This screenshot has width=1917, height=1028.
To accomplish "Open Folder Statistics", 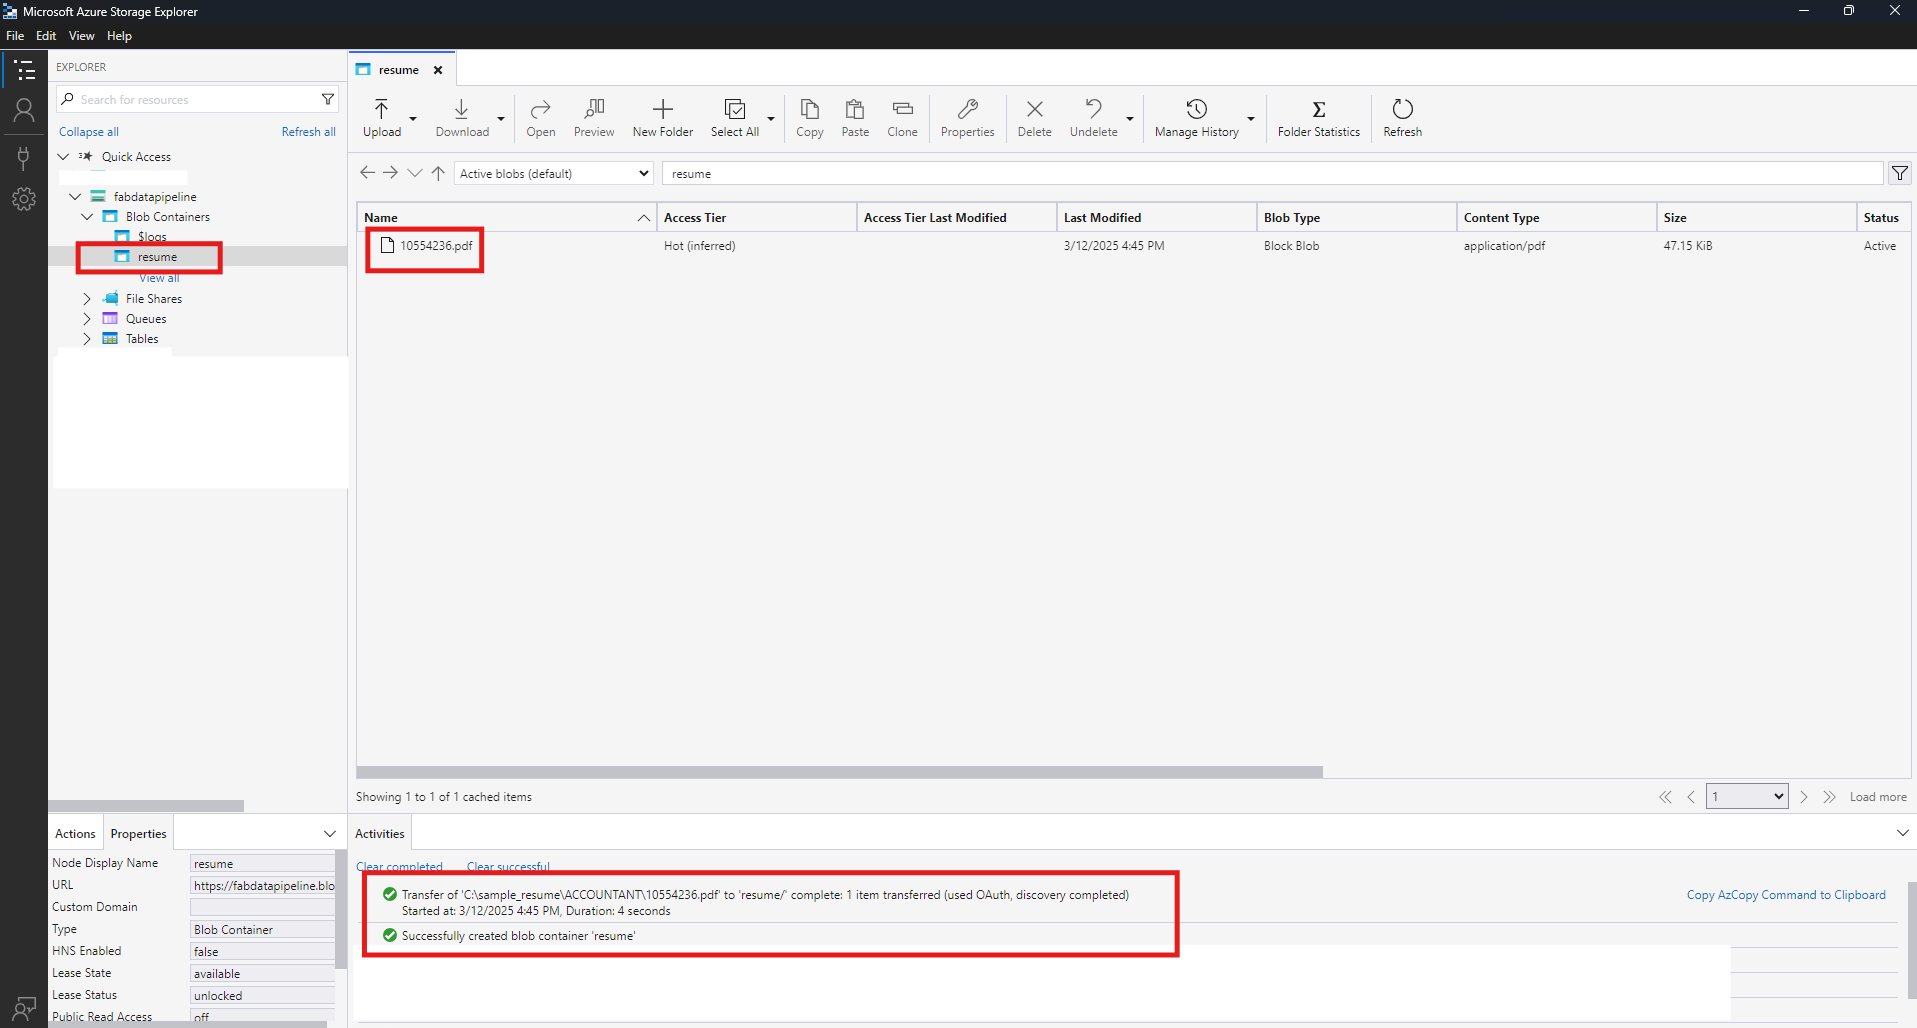I will pos(1318,117).
